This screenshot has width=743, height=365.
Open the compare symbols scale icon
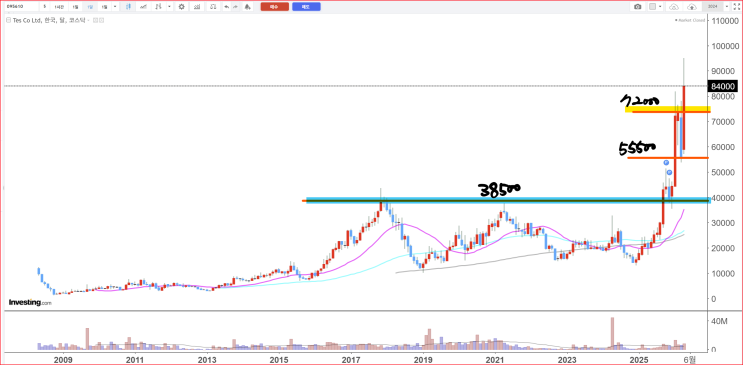point(213,7)
